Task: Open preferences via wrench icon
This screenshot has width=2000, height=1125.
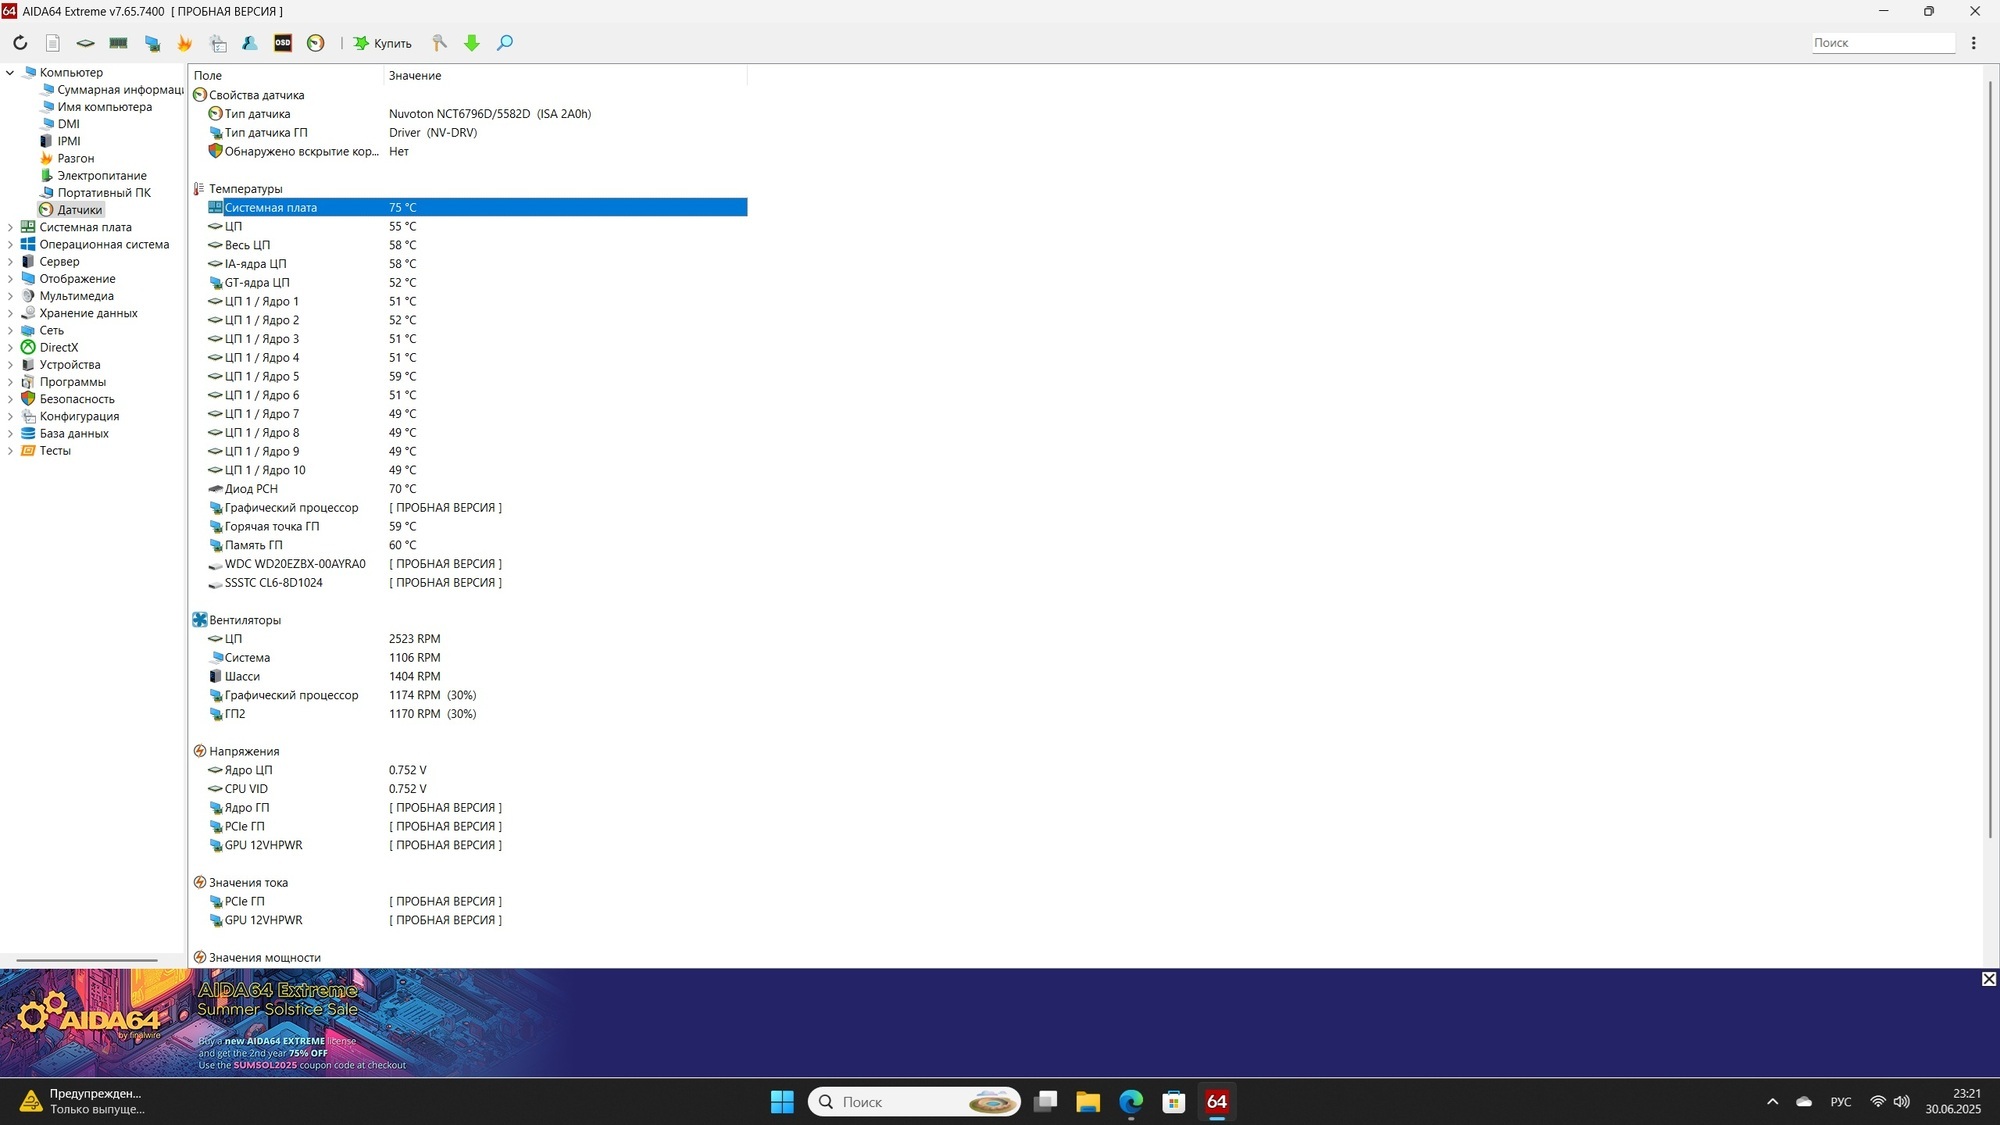Action: (439, 43)
